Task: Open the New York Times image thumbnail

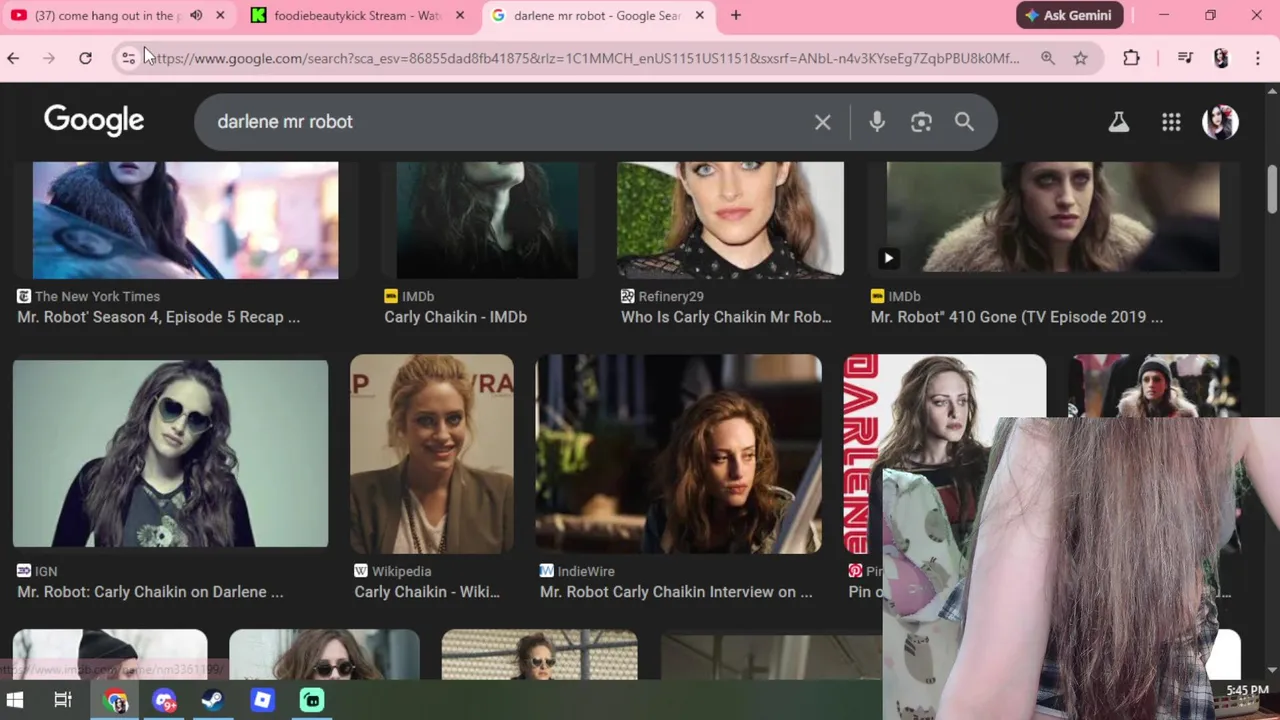Action: (185, 220)
